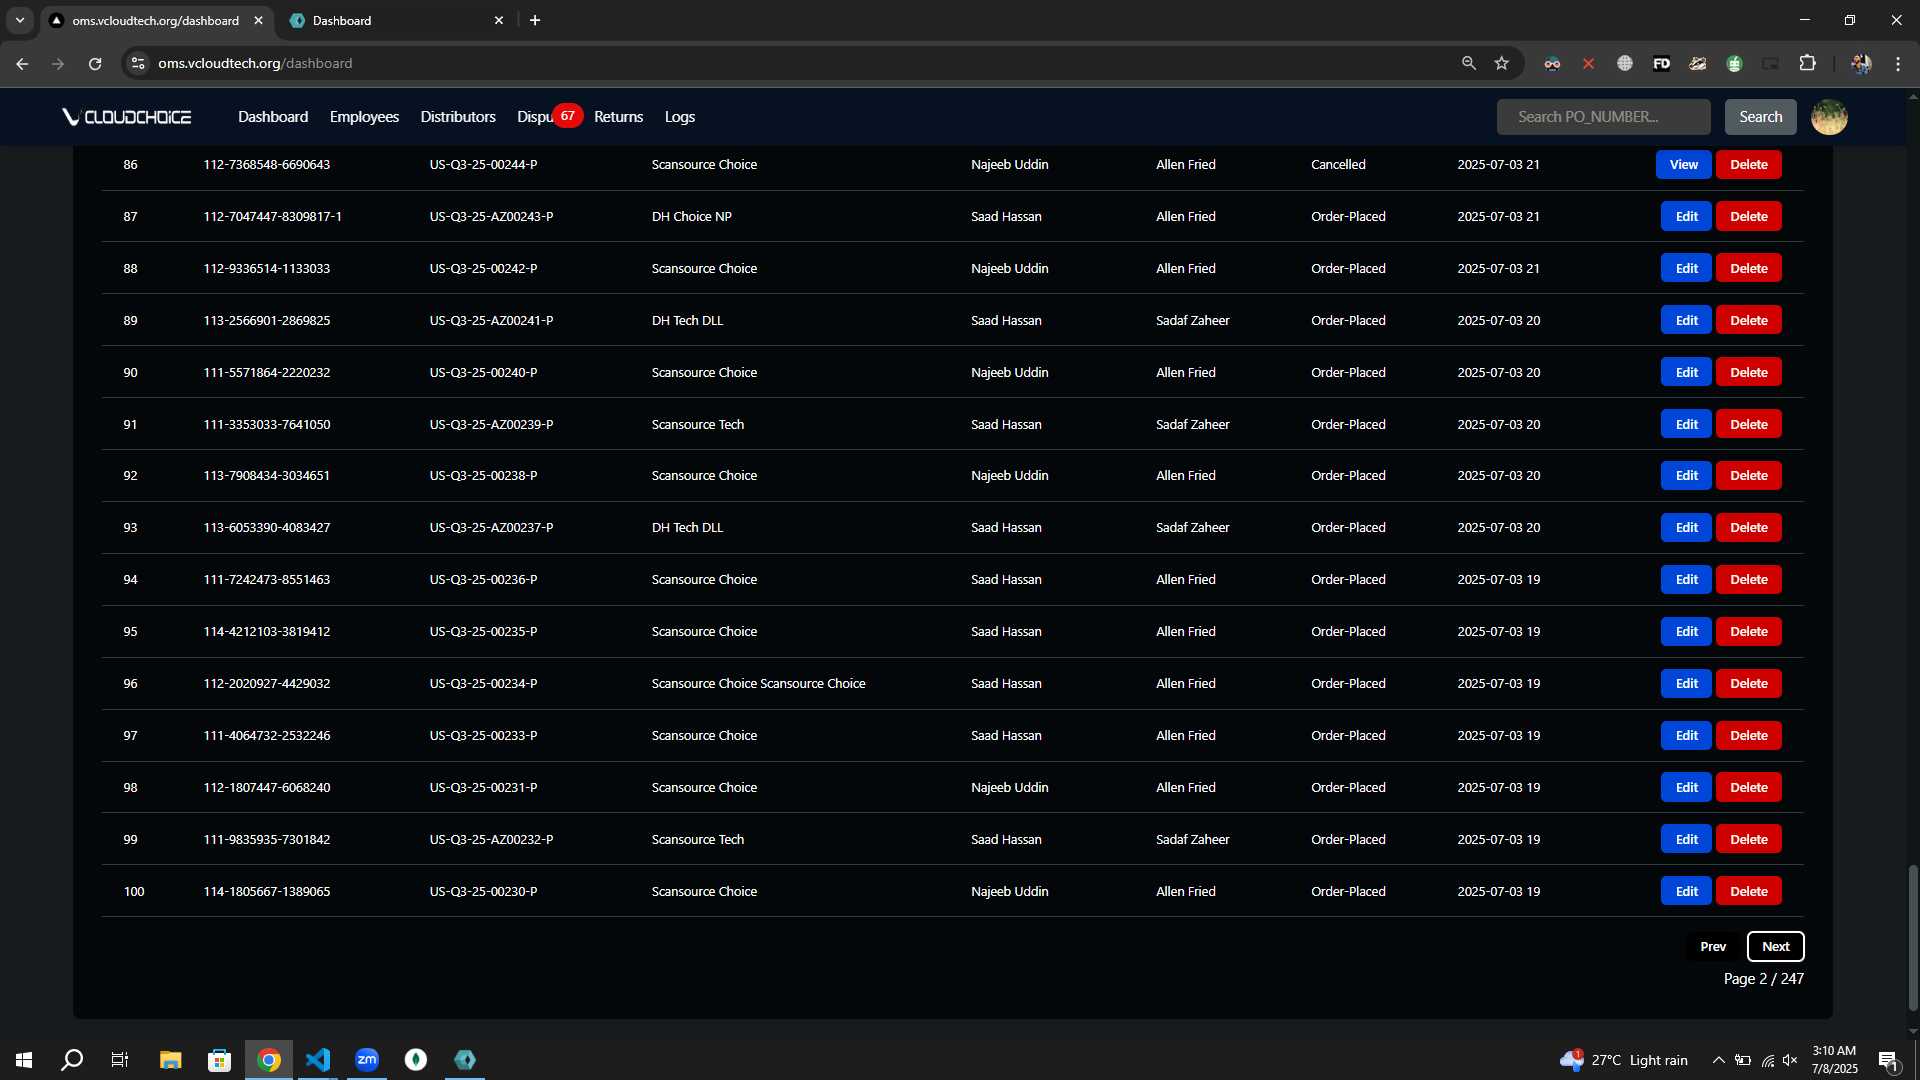Click the page vertical scrollbar thumb
Screen dimensions: 1920x1080
click(1913, 936)
